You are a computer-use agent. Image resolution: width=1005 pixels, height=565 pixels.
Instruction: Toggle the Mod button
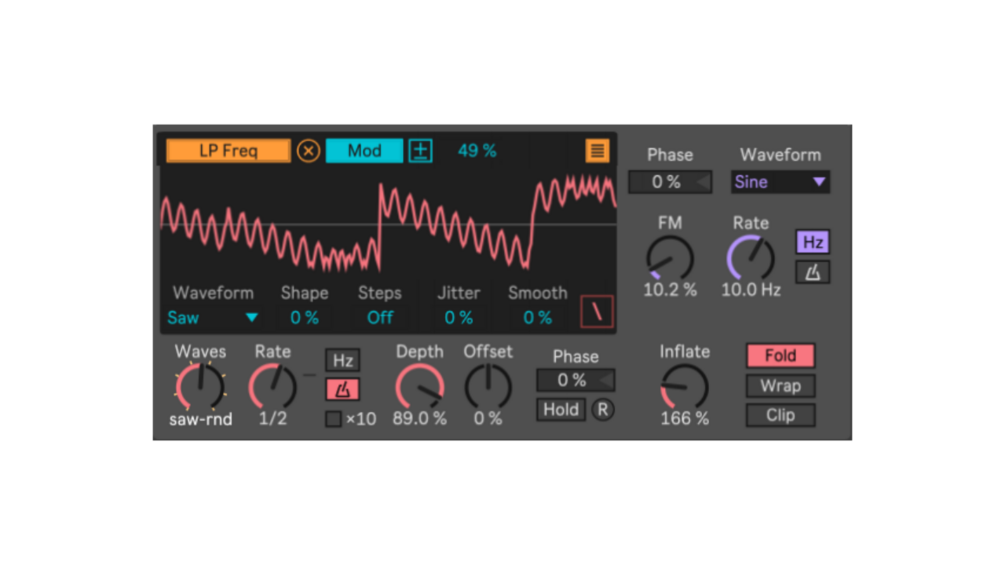(364, 151)
